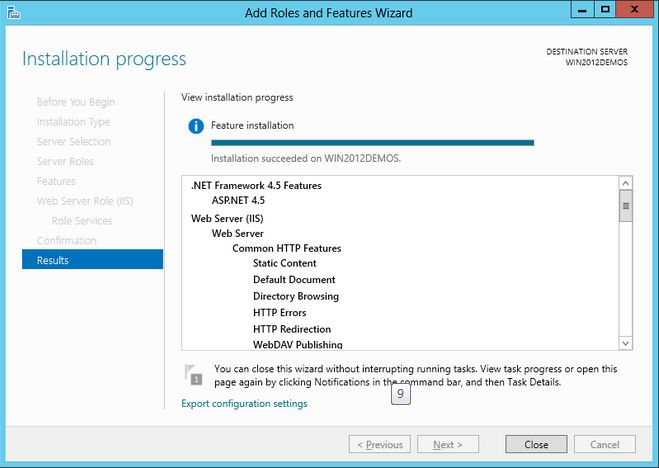Select the Results step in the sidebar
Image resolution: width=659 pixels, height=468 pixels.
(92, 260)
